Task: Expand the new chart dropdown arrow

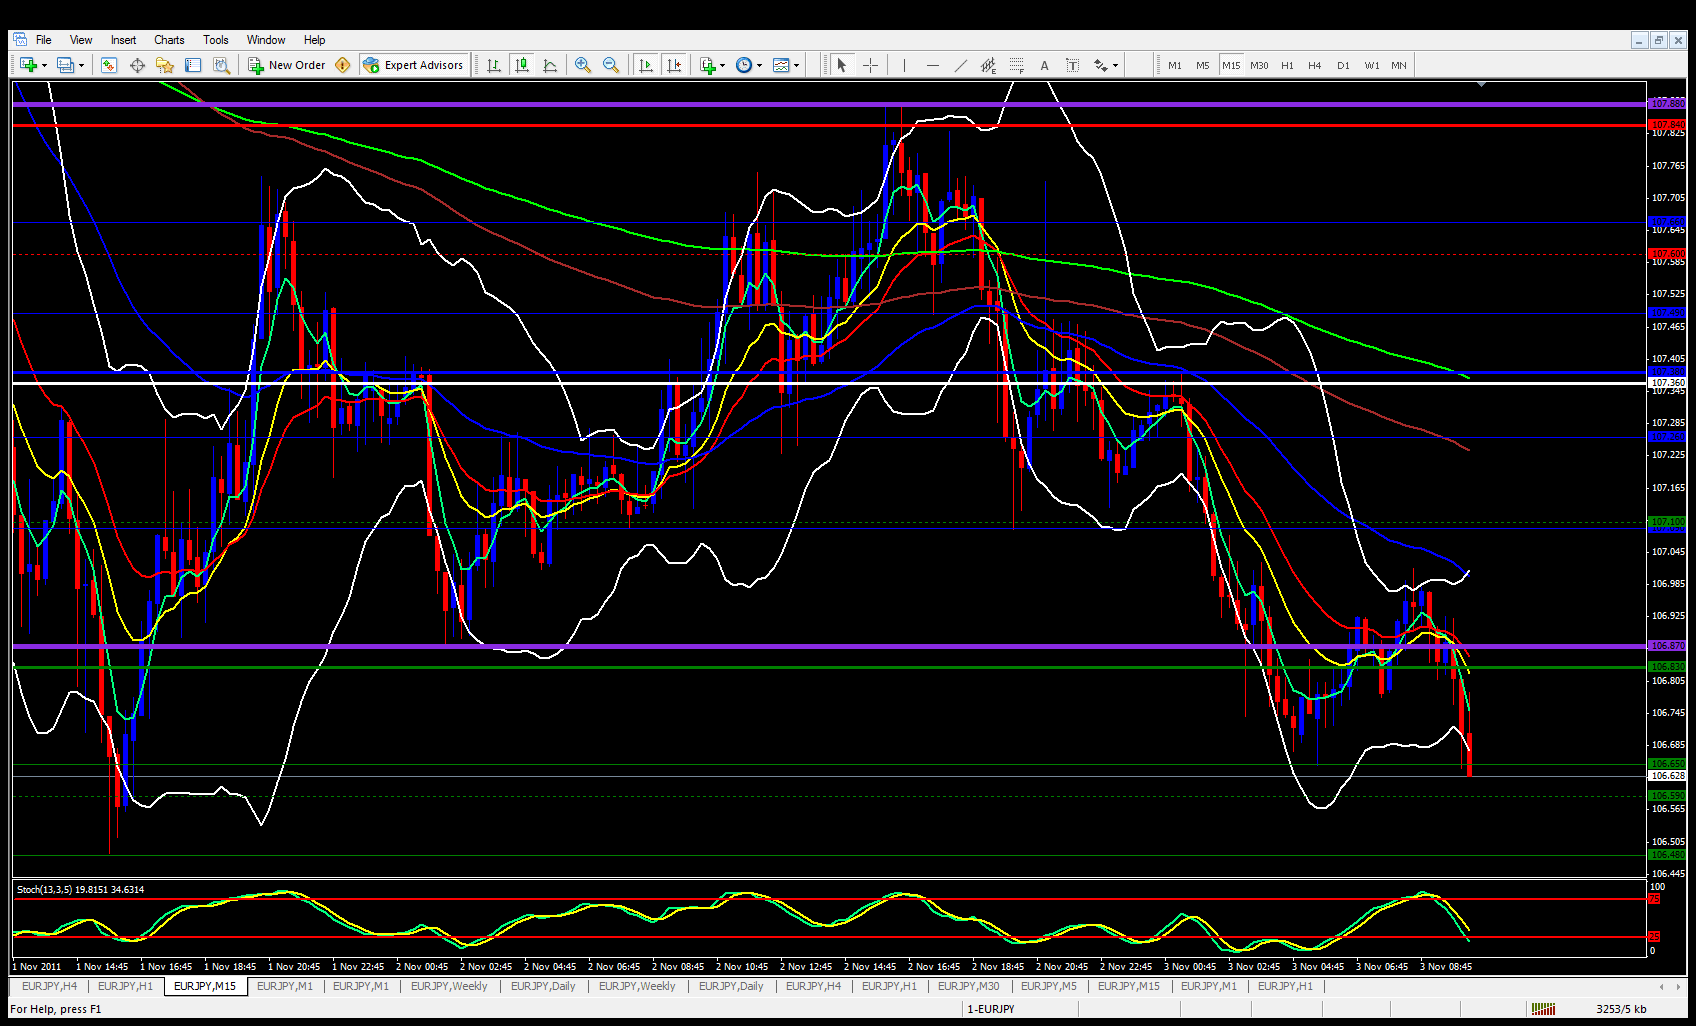Action: pos(44,66)
